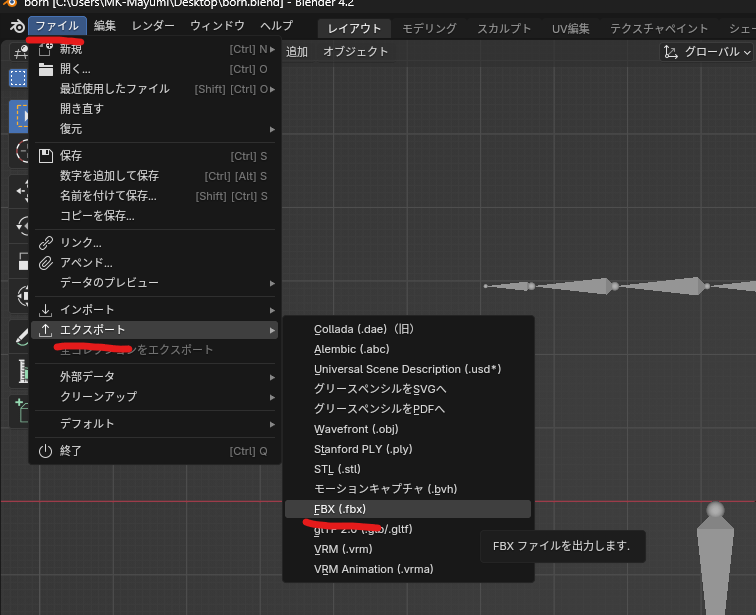Click the import arrow icon beside インポート

[x=45, y=310]
